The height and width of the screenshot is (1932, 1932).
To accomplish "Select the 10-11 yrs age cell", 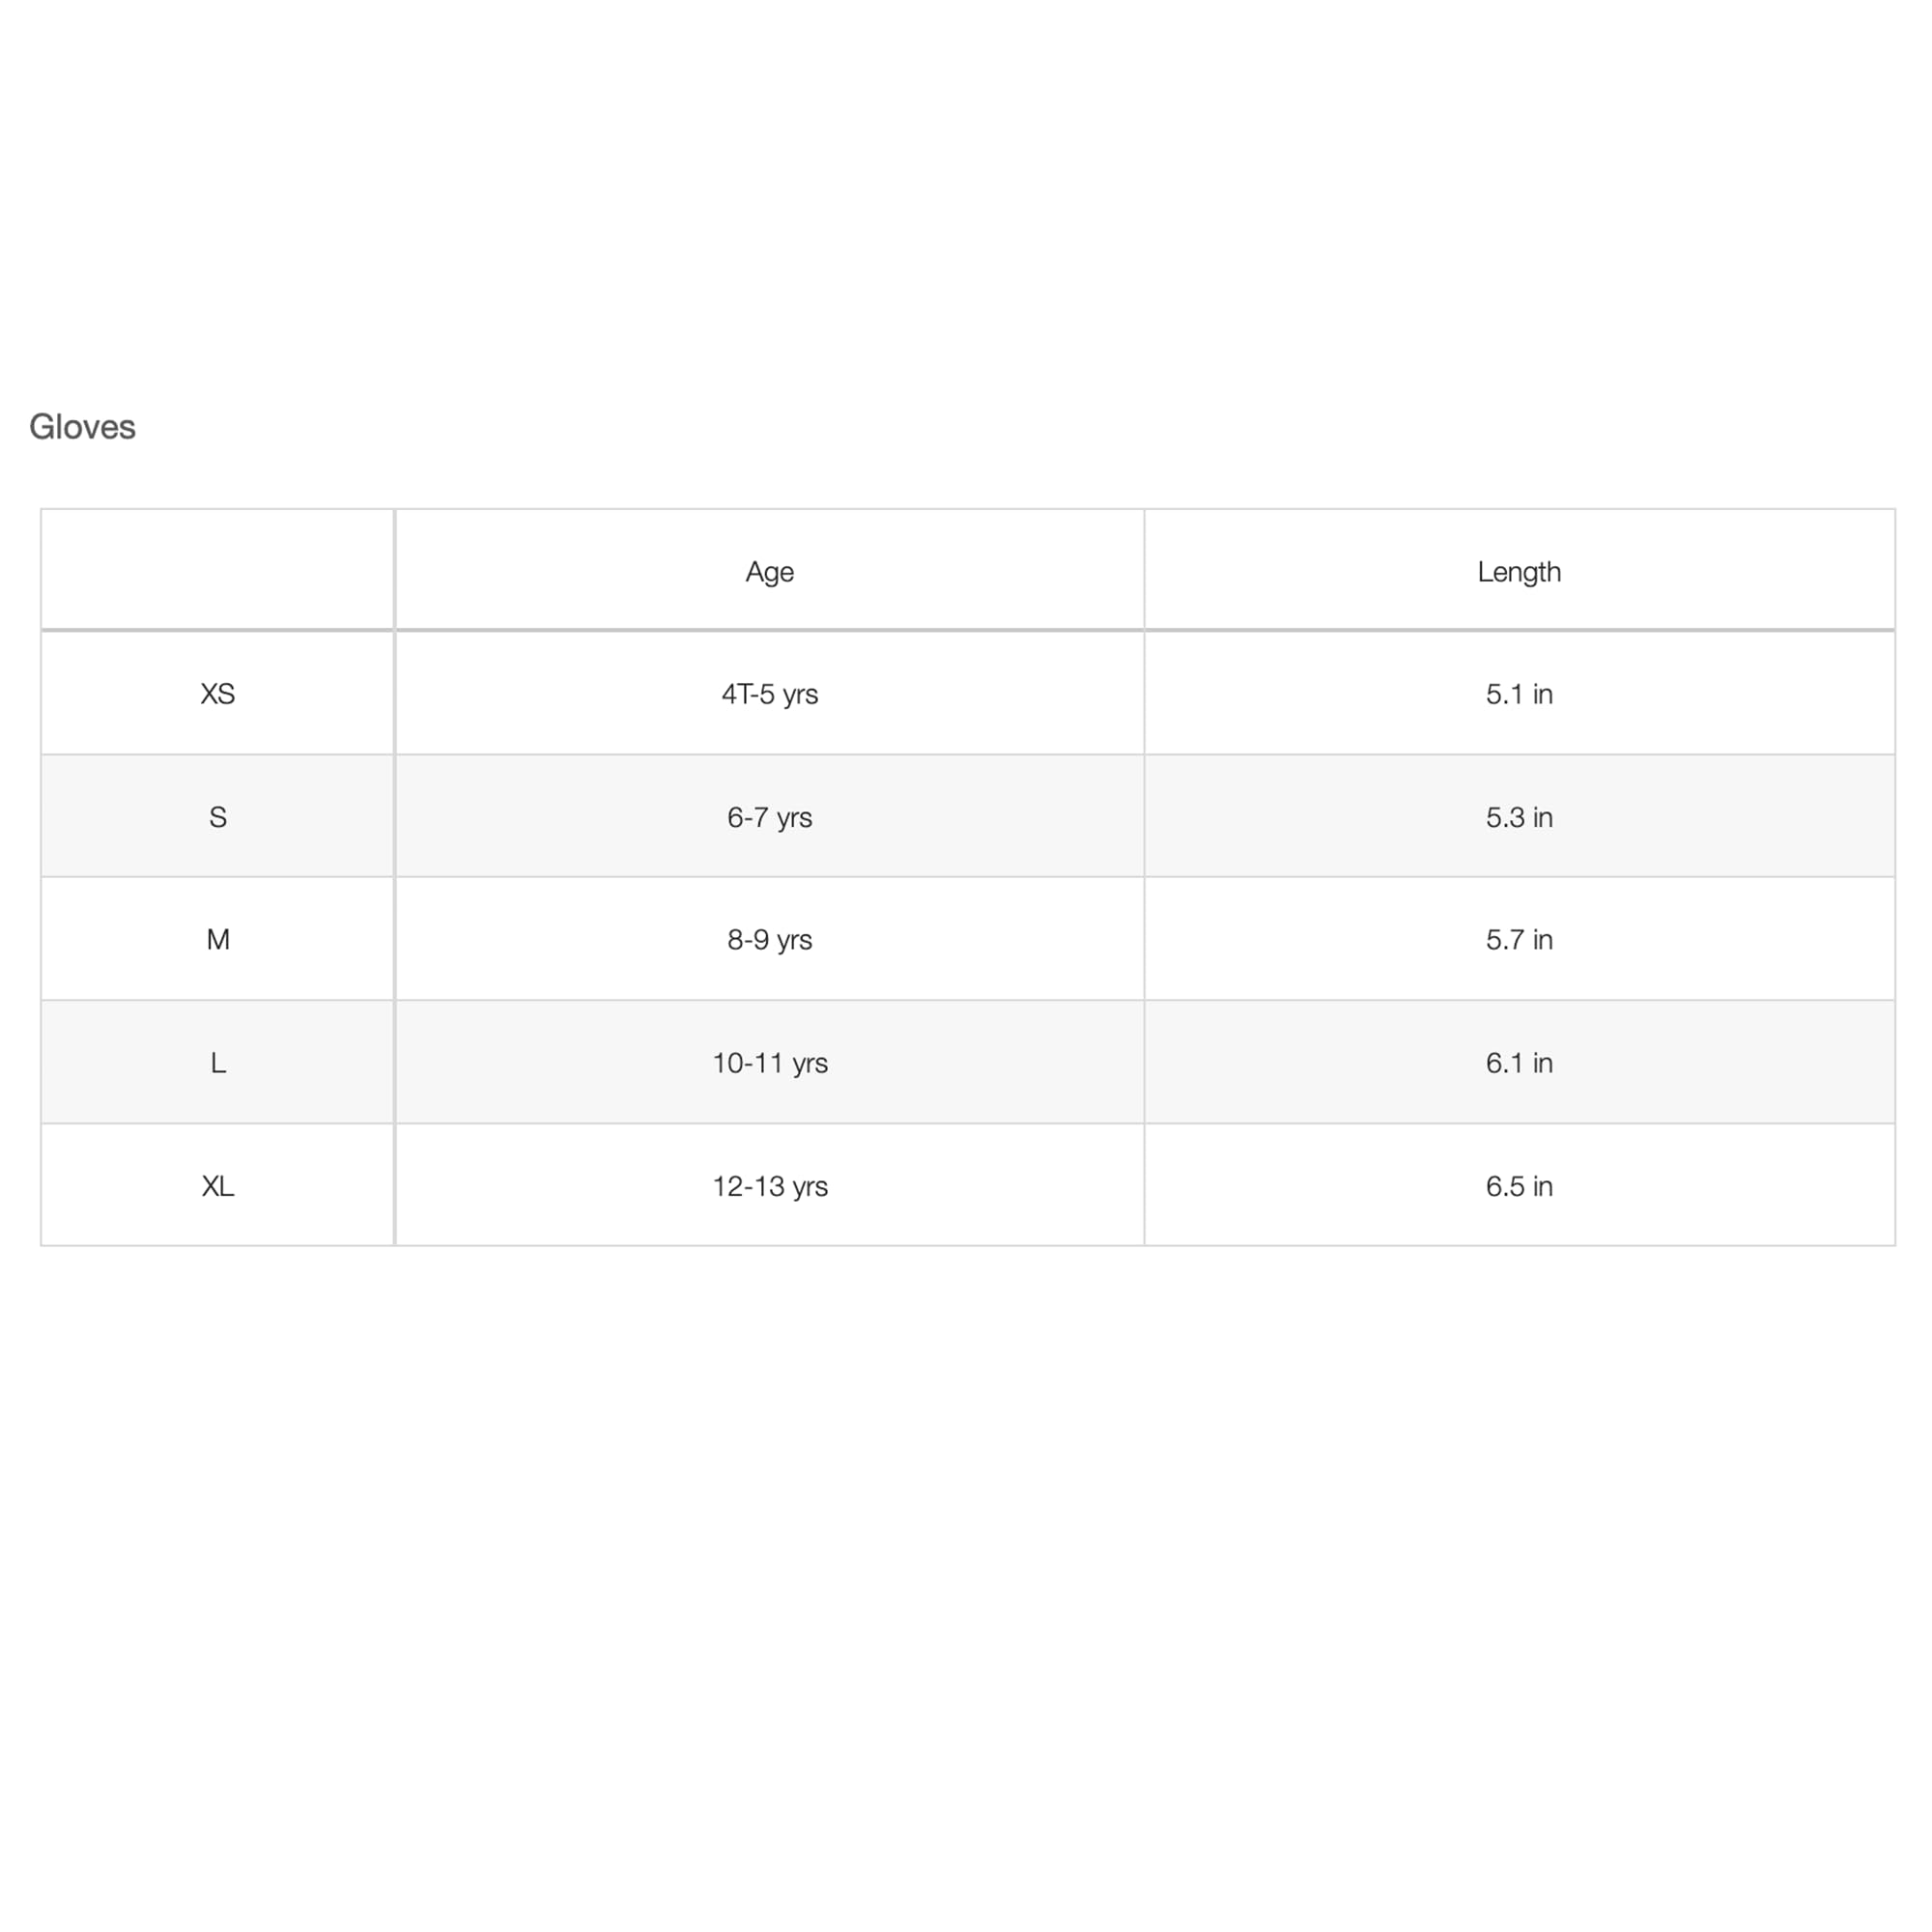I will pos(769,1062).
